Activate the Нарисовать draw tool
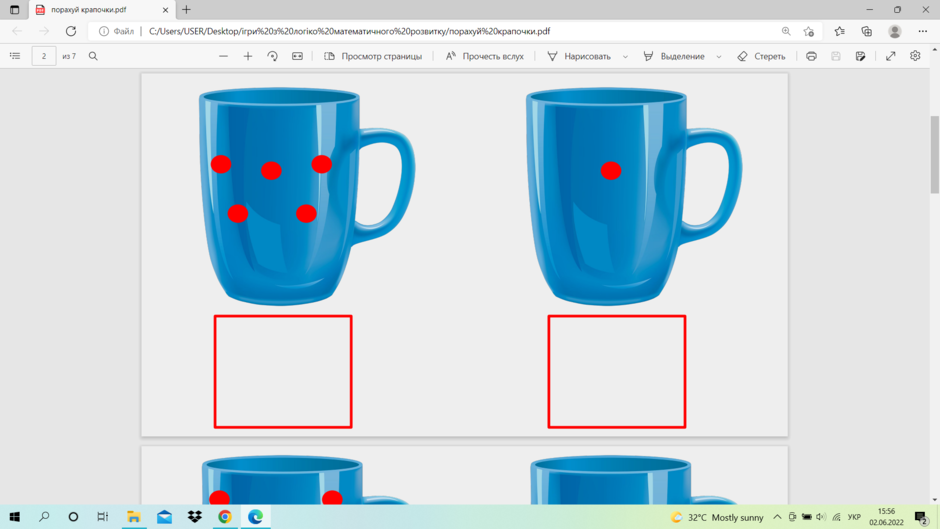The height and width of the screenshot is (529, 940). [579, 56]
